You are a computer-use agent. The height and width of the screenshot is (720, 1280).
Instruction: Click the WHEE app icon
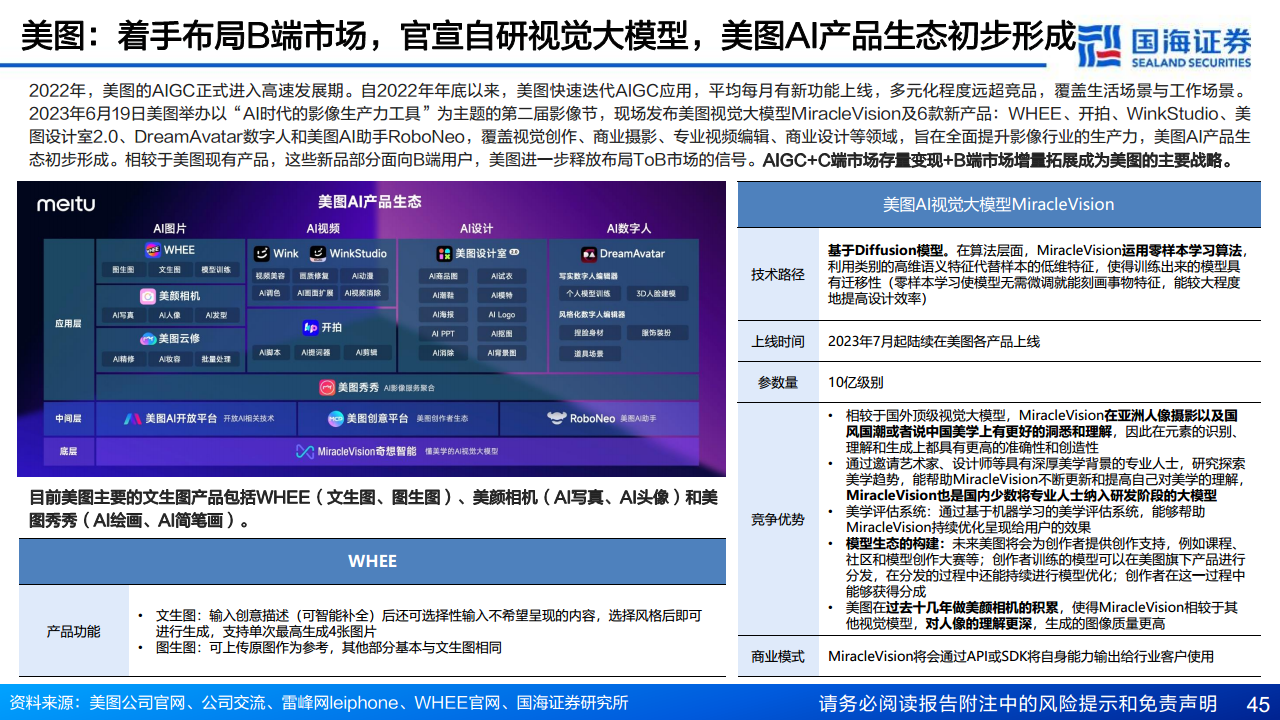tap(153, 250)
